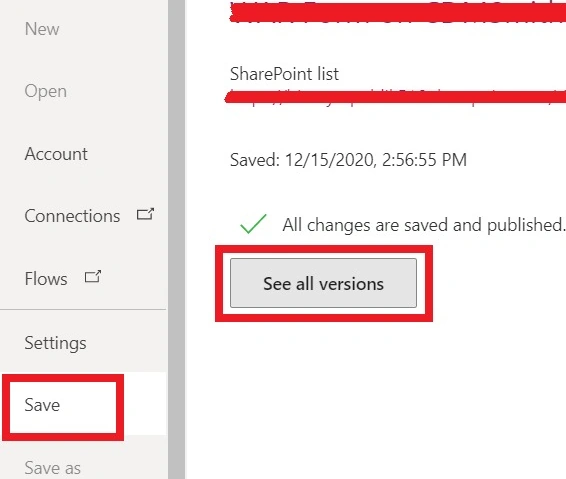Open the external link icon beside Connections
The height and width of the screenshot is (479, 566).
(x=145, y=214)
